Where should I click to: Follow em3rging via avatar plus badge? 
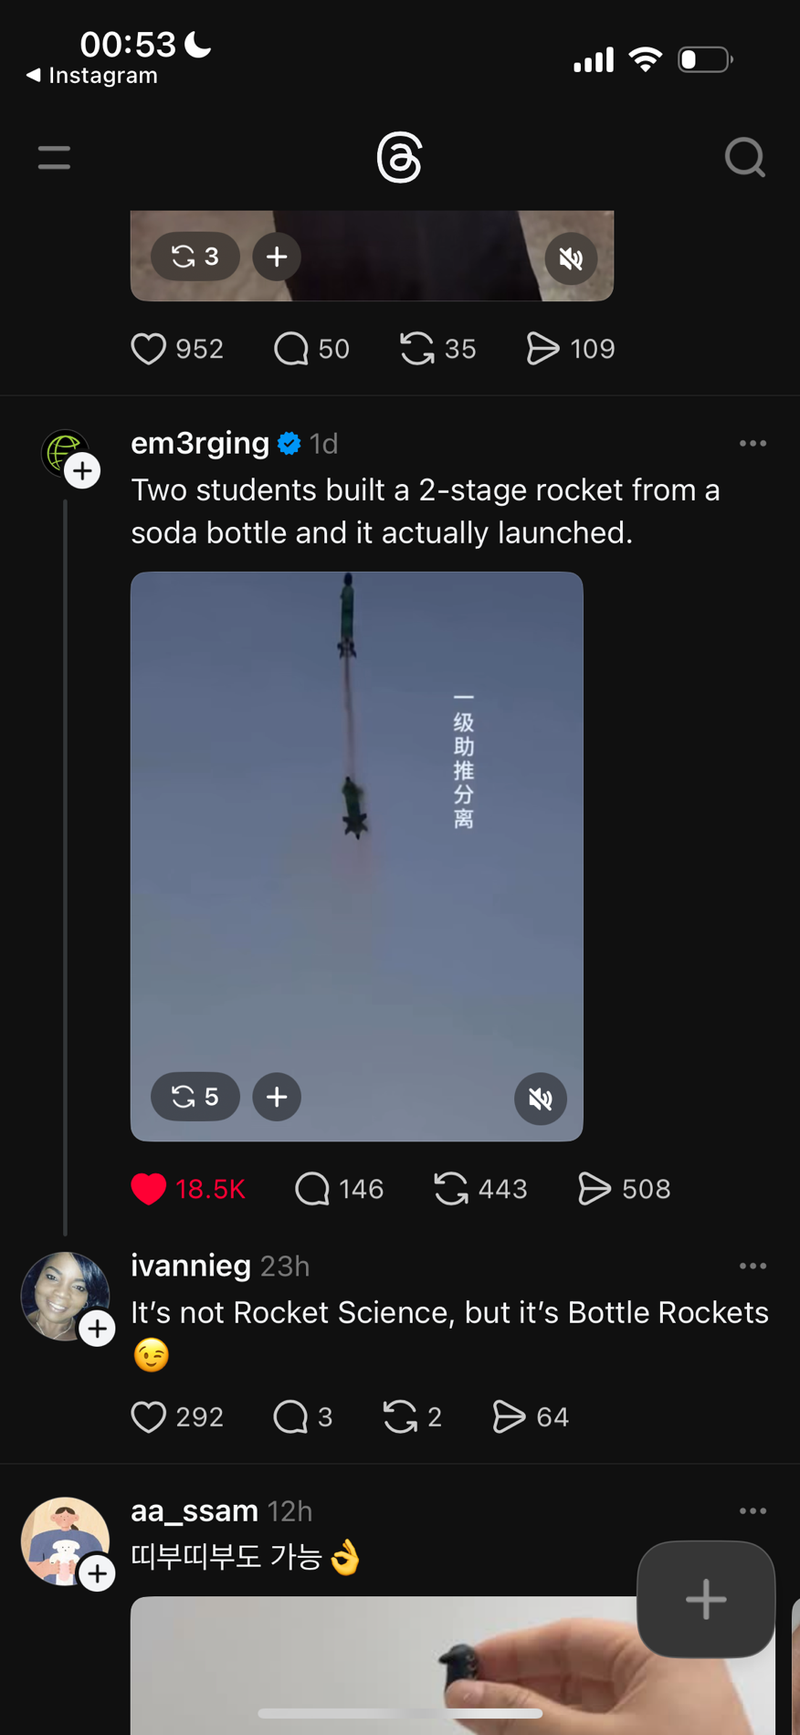point(83,471)
